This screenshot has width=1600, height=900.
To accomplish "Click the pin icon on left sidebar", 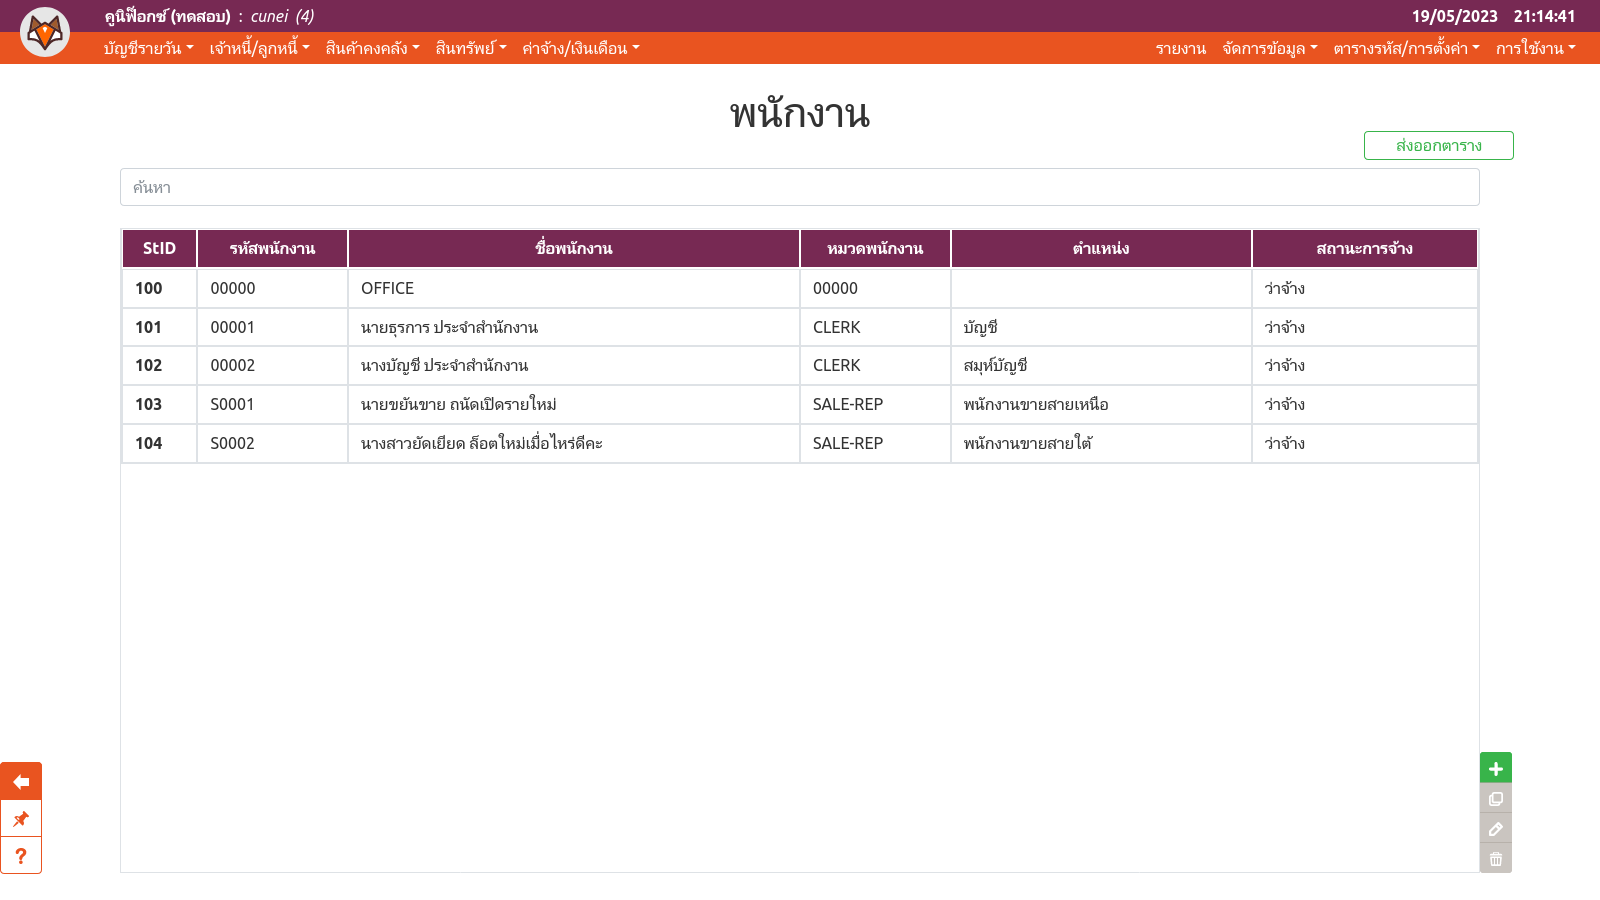I will tap(21, 819).
